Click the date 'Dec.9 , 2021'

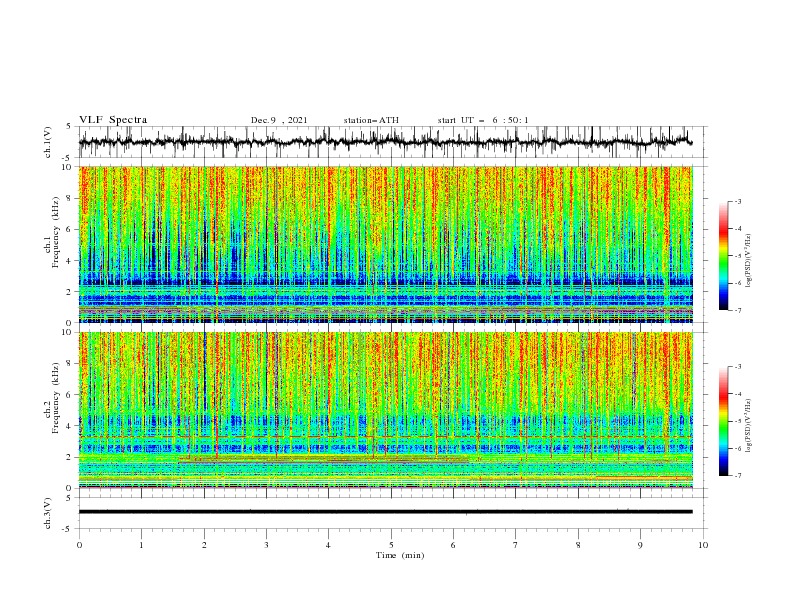279,120
